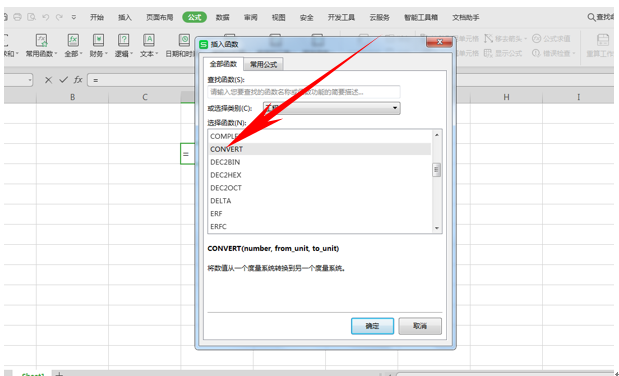Viewport: 619px width, 376px height.
Task: Click the 移去箭头 remove arrows icon
Action: click(x=489, y=38)
